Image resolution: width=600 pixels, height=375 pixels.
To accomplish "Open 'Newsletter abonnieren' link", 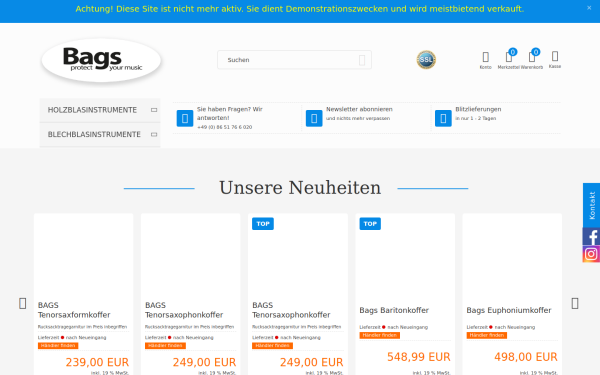I will tap(359, 109).
